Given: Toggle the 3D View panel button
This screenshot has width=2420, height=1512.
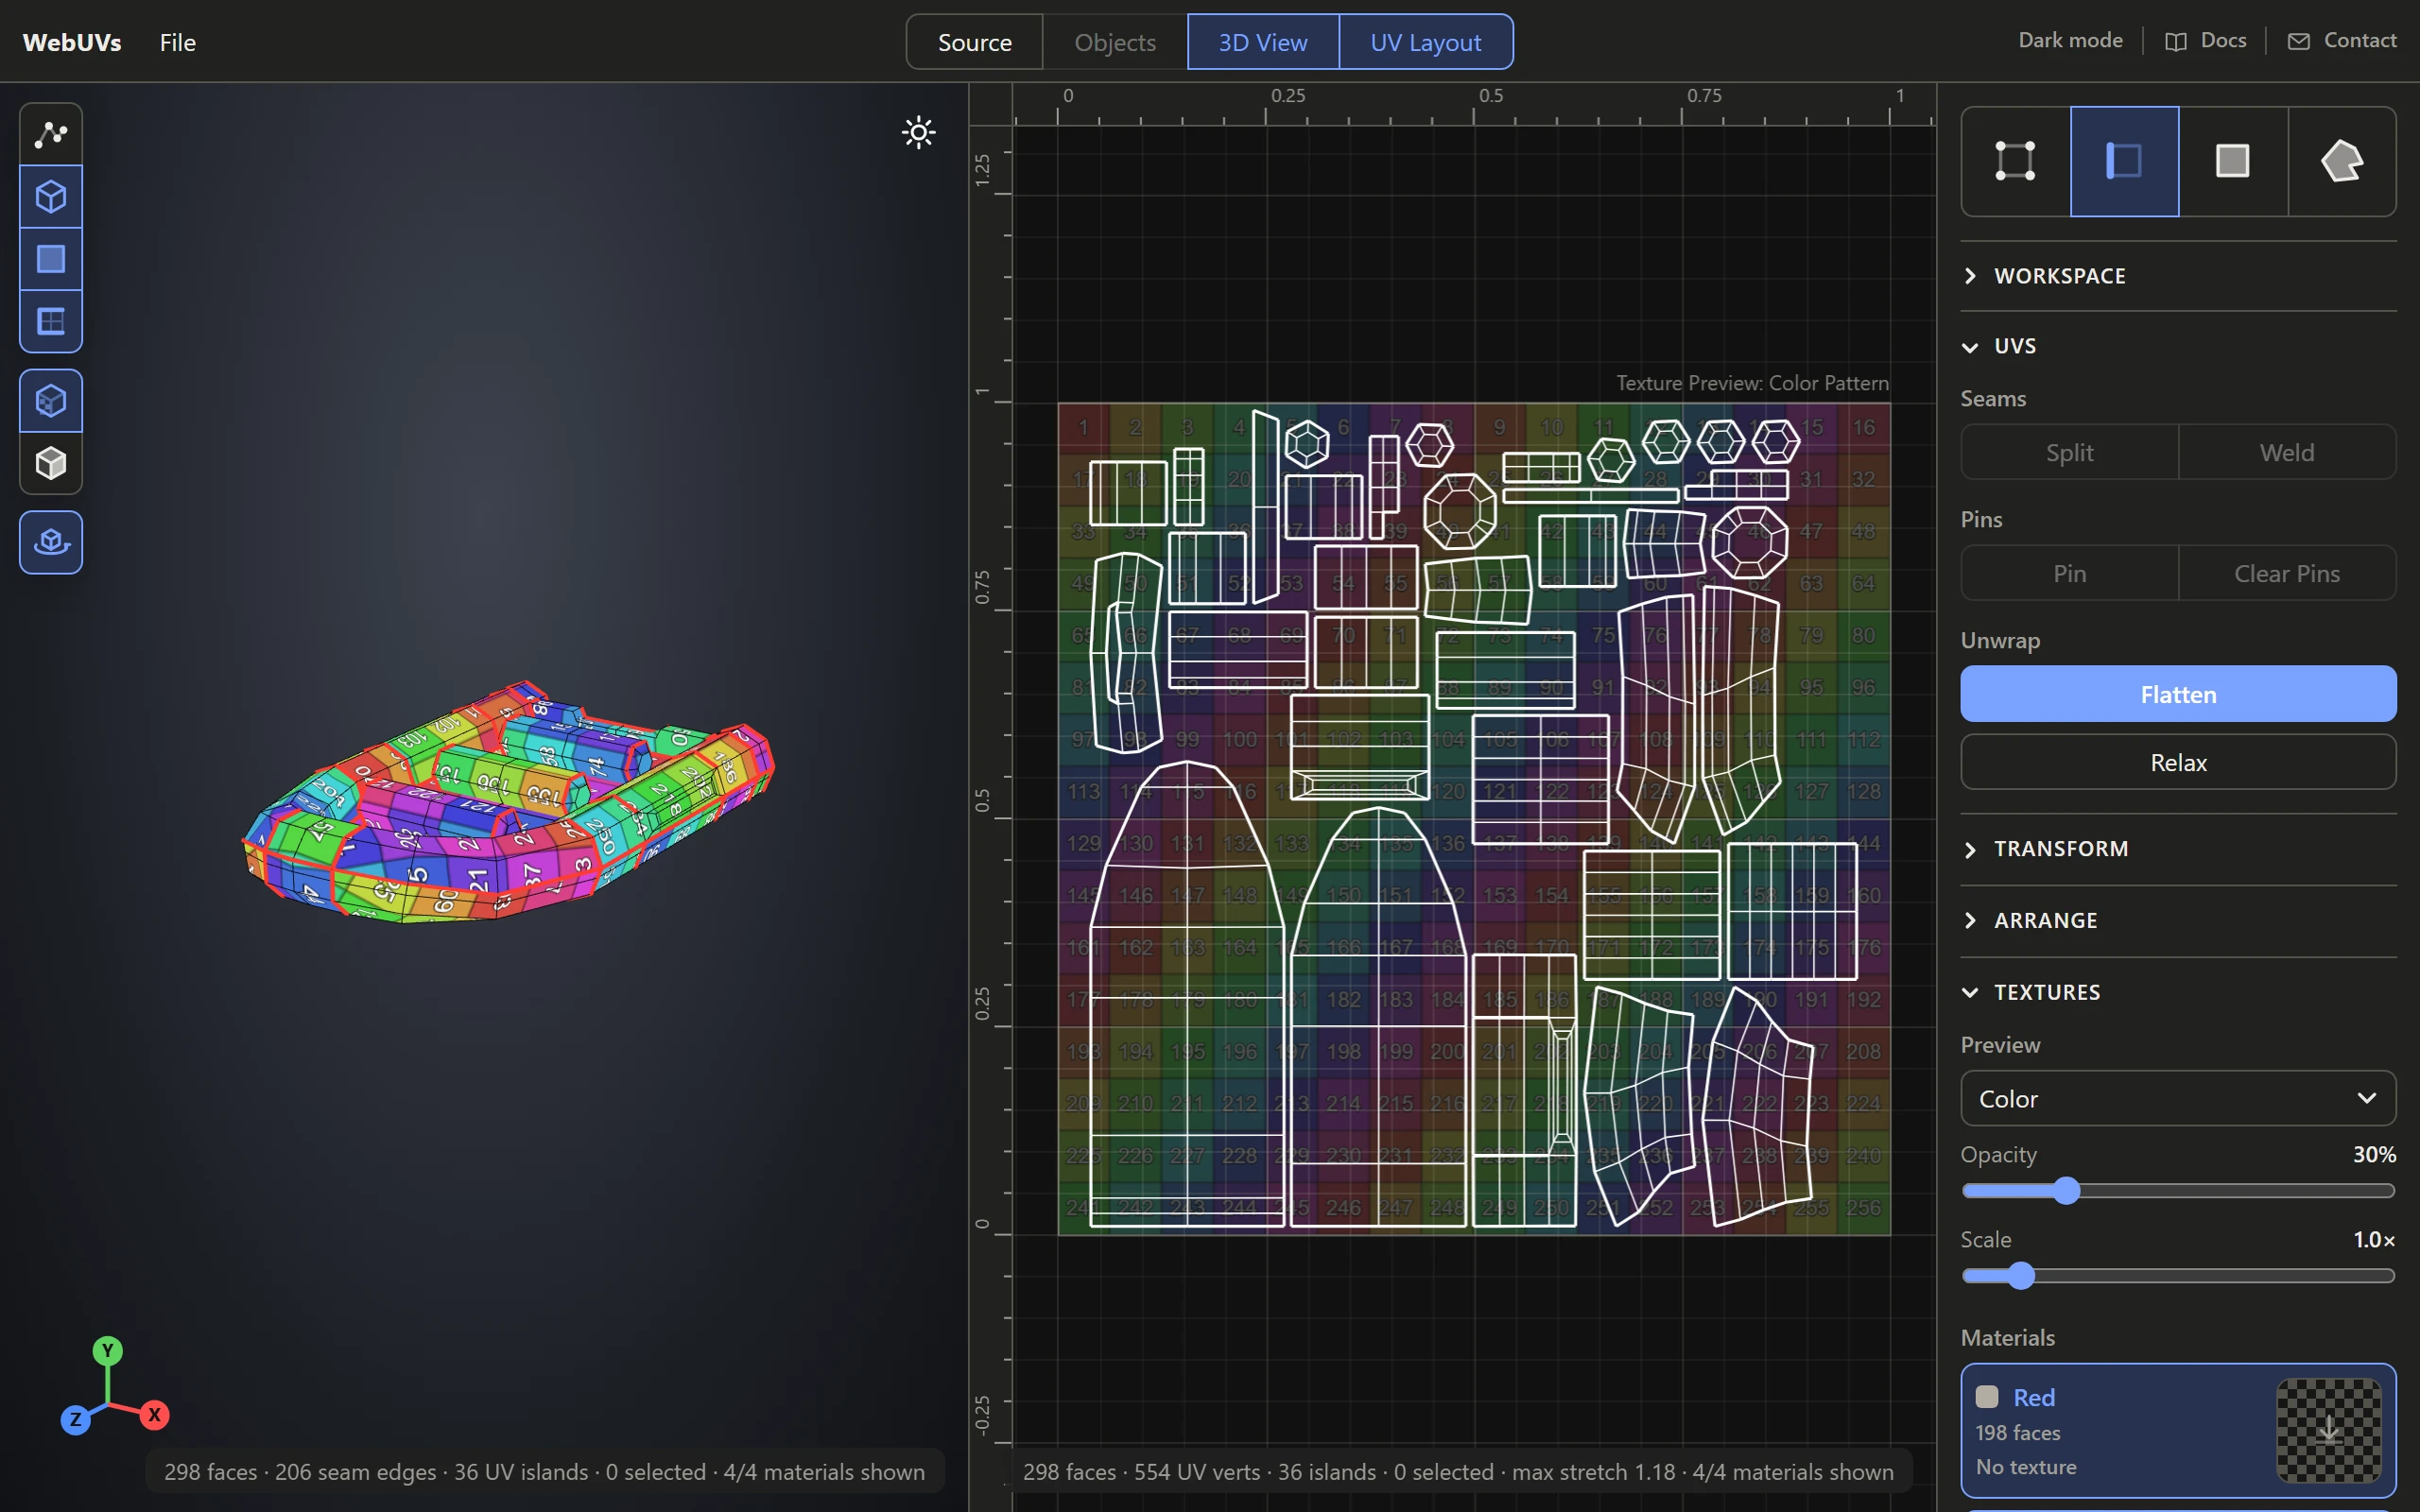Looking at the screenshot, I should pyautogui.click(x=1262, y=42).
